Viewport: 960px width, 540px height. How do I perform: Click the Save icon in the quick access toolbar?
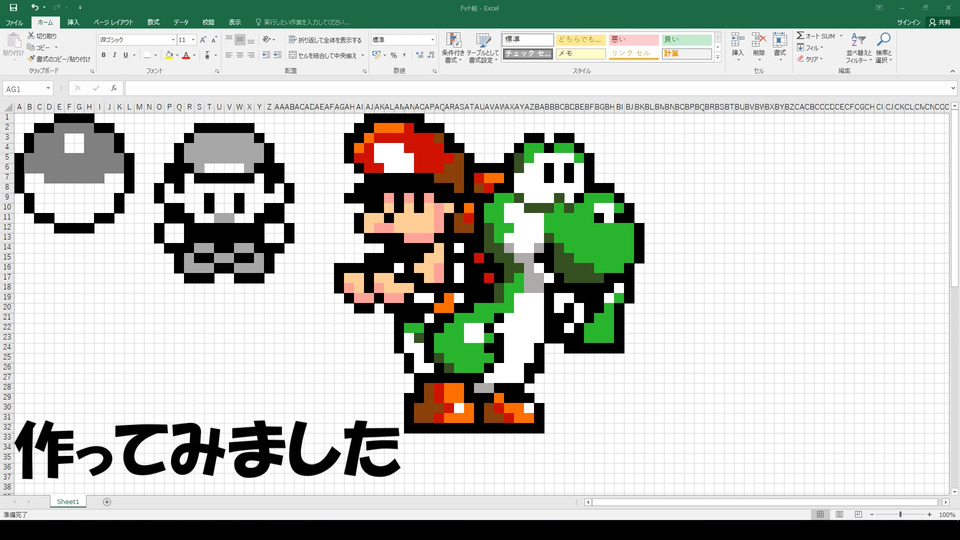point(13,7)
